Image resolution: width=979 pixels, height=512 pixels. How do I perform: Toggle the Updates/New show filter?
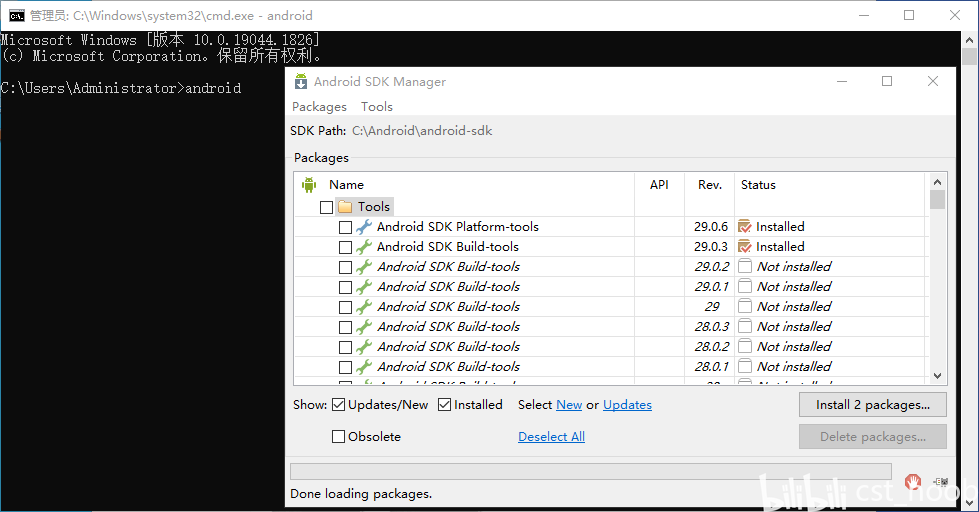338,405
